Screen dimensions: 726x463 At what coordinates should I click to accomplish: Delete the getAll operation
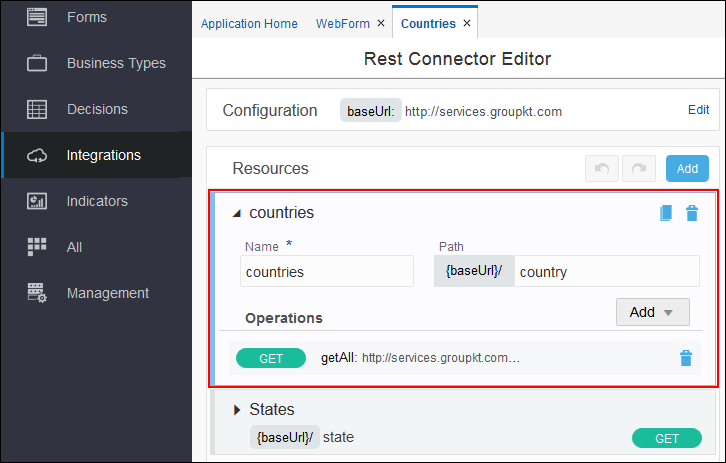[686, 358]
